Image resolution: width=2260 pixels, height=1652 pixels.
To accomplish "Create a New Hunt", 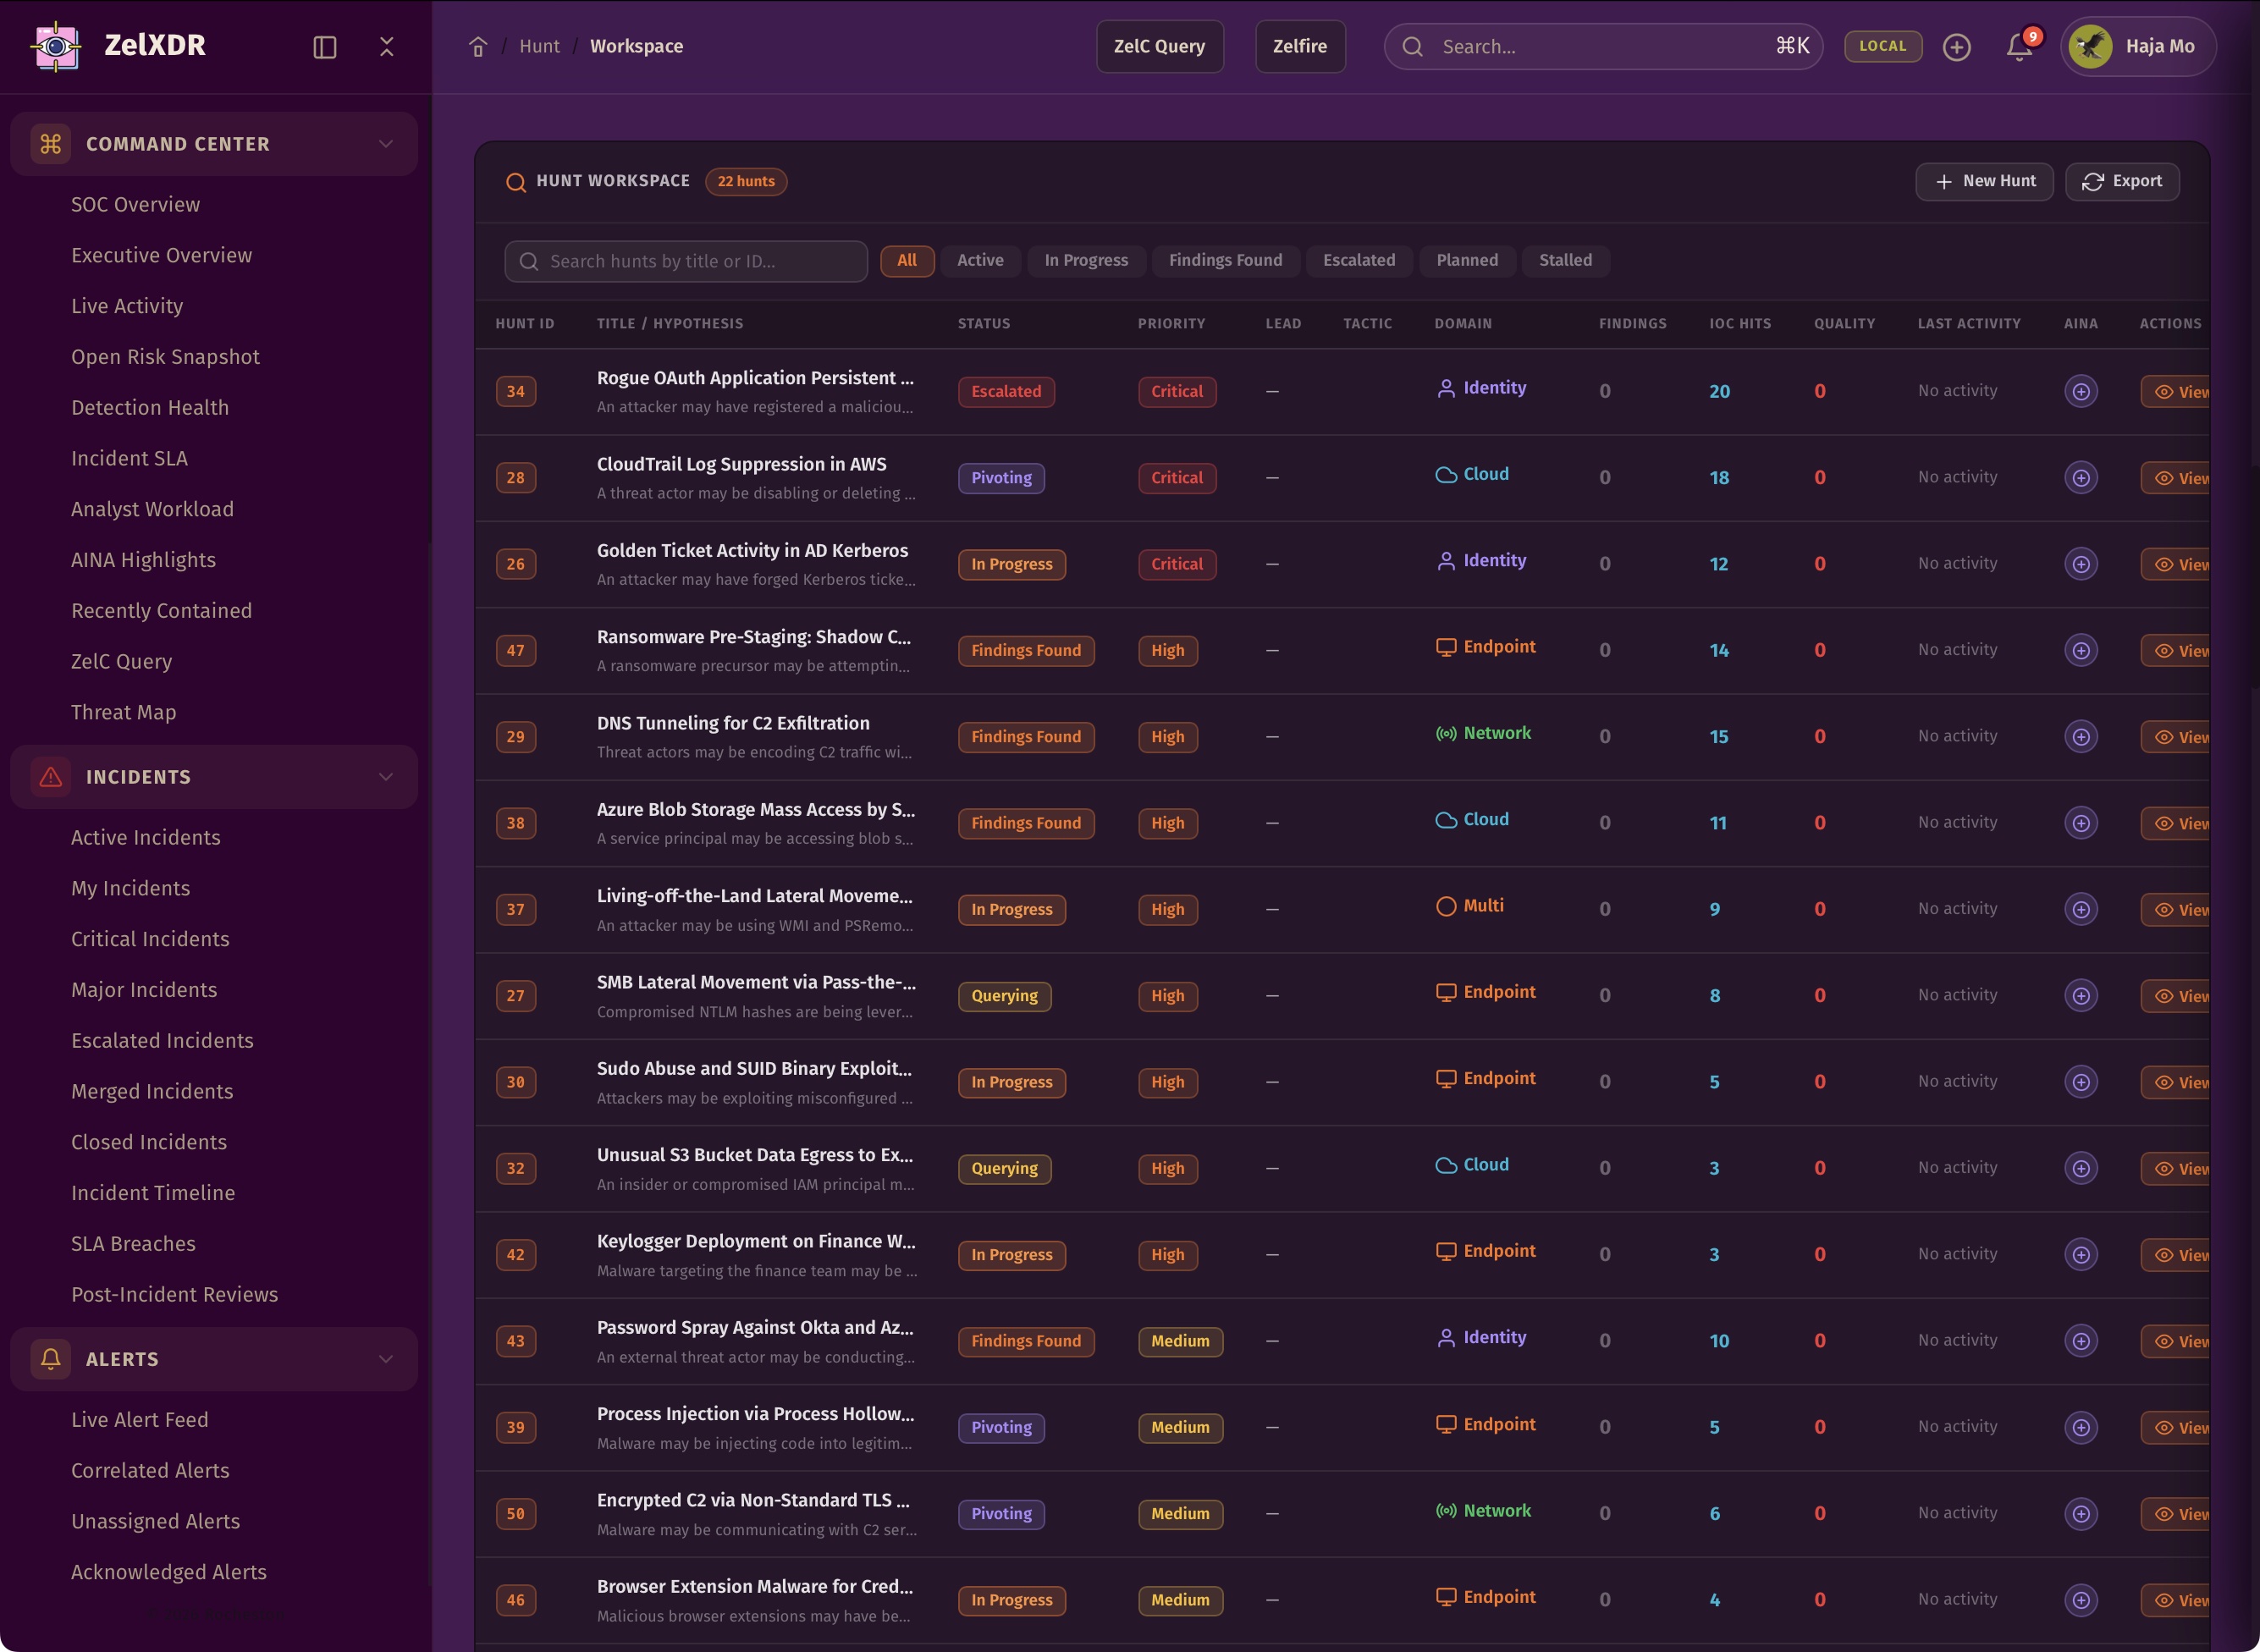I will pos(1984,182).
